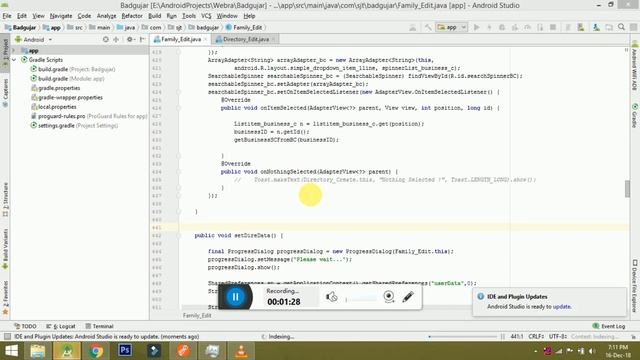This screenshot has height=360, width=640.
Task: Click the recorder pencil annotate icon
Action: (x=408, y=297)
